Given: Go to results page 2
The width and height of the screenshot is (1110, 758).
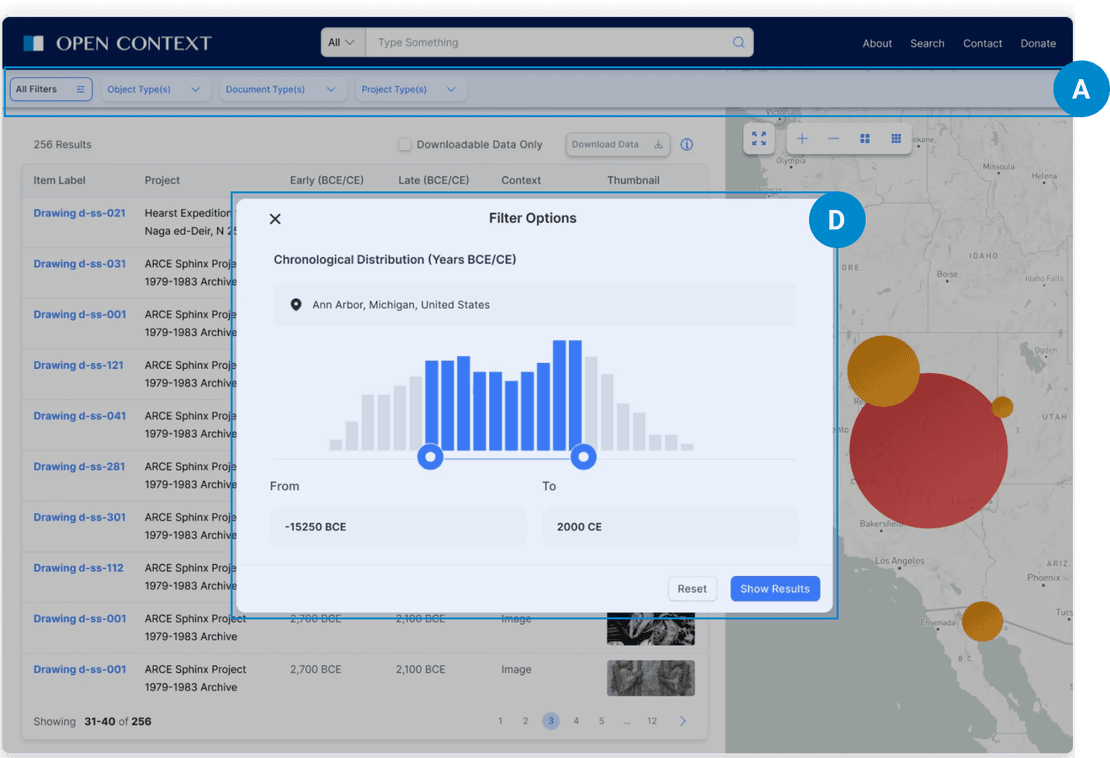Looking at the screenshot, I should 525,721.
